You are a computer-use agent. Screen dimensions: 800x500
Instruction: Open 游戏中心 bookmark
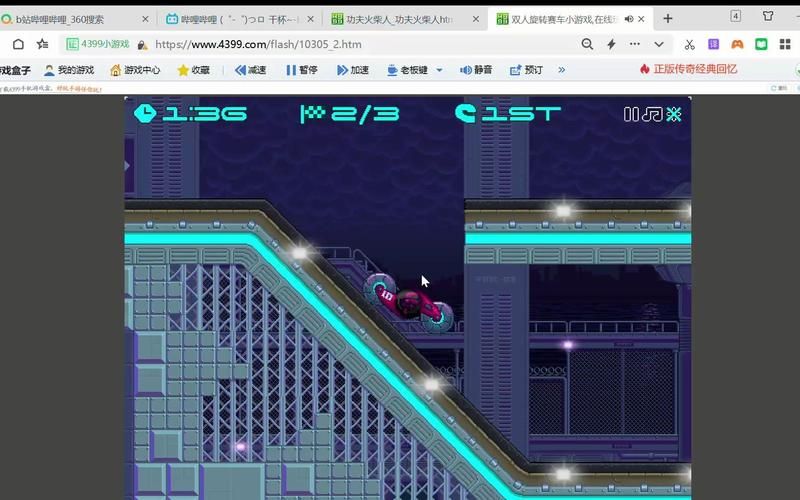click(135, 70)
